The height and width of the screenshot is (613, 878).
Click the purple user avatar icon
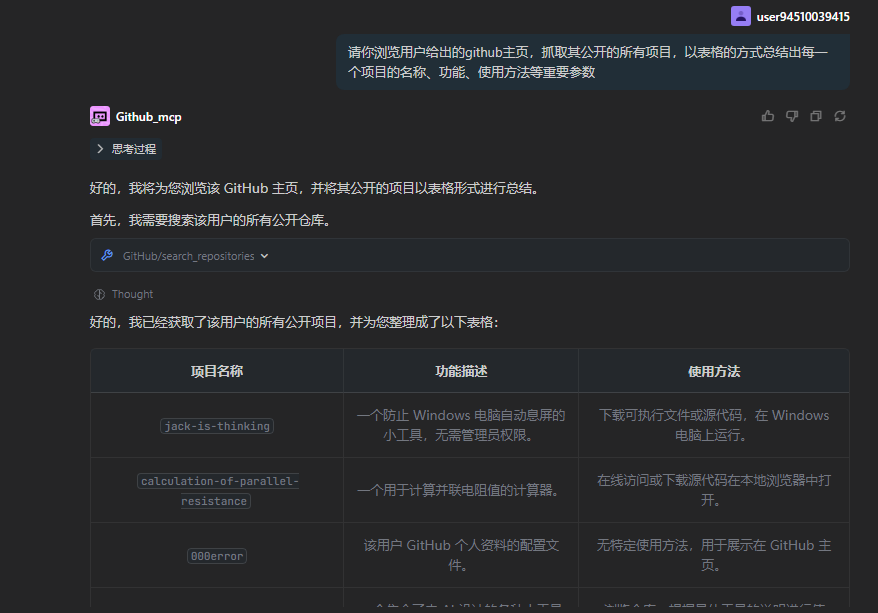point(741,16)
